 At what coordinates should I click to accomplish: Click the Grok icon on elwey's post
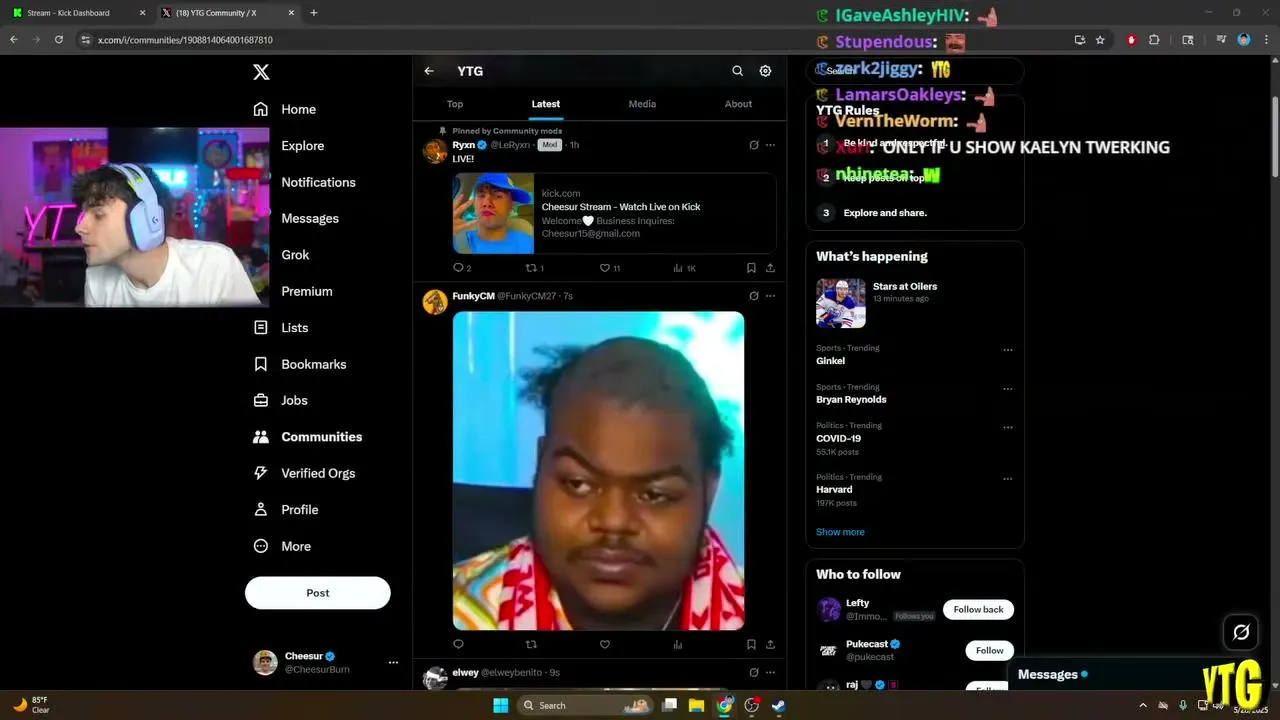(753, 672)
